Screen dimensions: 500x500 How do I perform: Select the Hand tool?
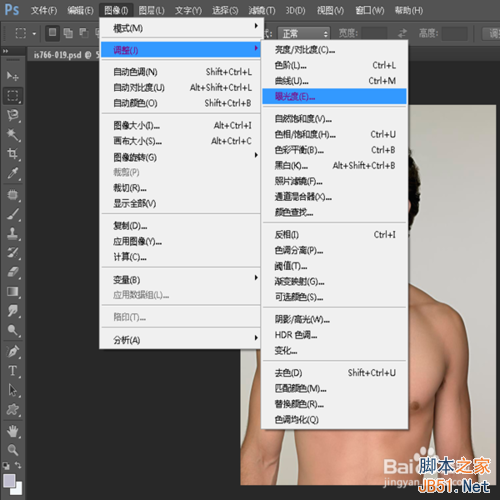tap(13, 431)
